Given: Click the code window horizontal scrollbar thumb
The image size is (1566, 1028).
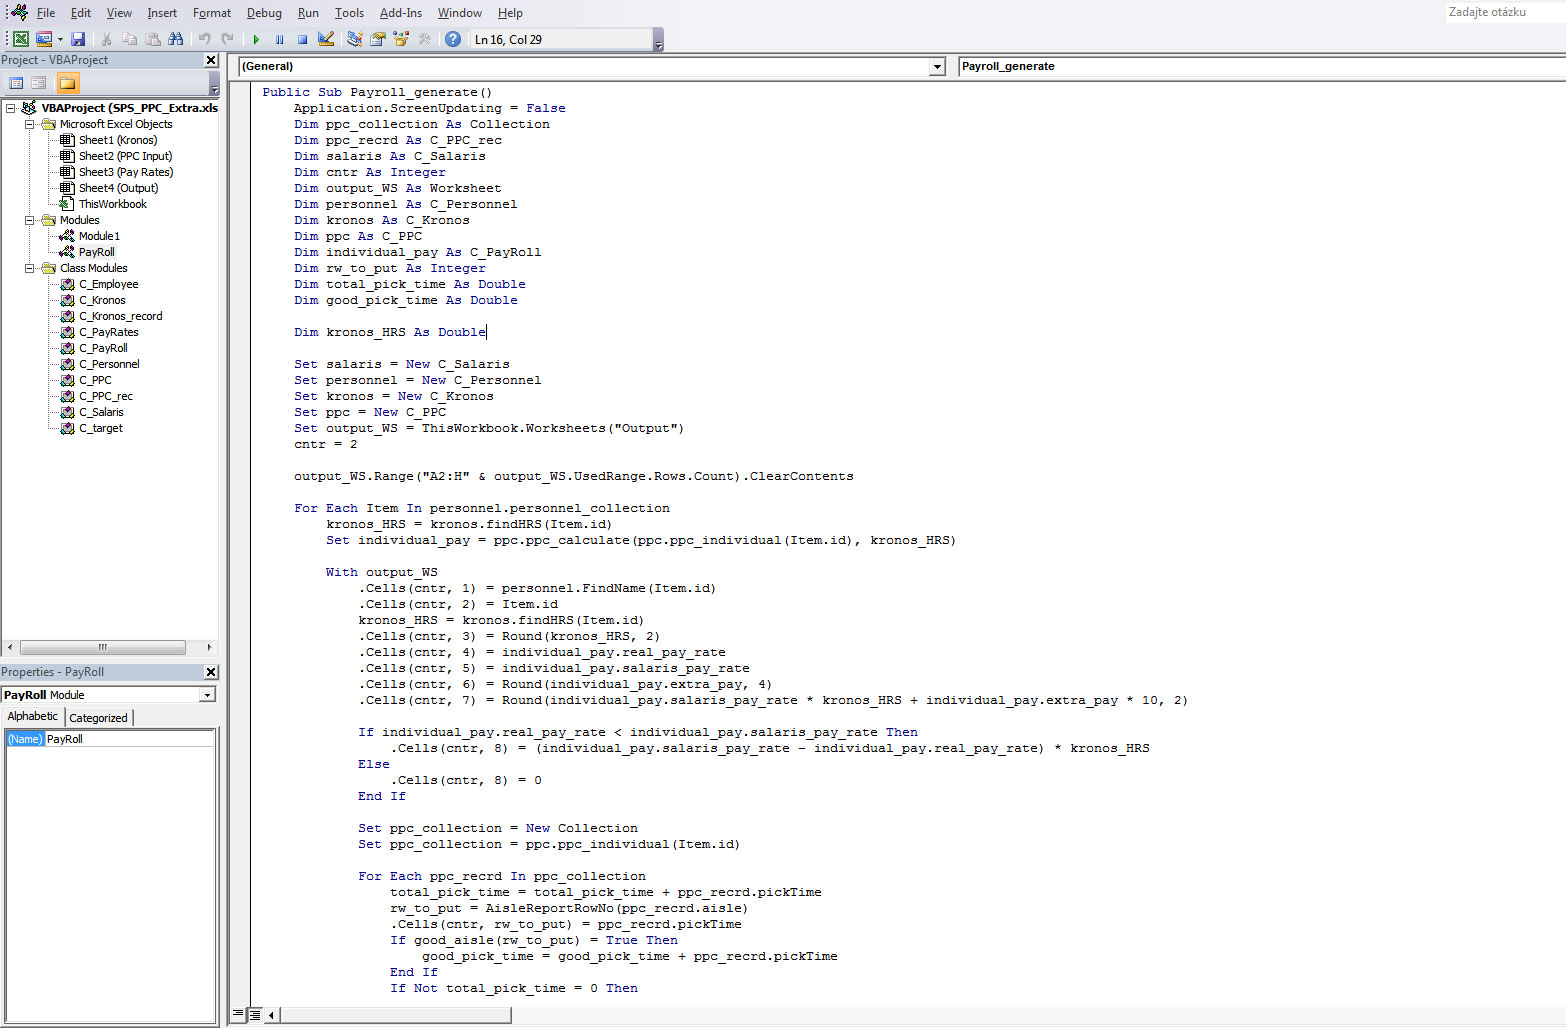Looking at the screenshot, I should [396, 1014].
